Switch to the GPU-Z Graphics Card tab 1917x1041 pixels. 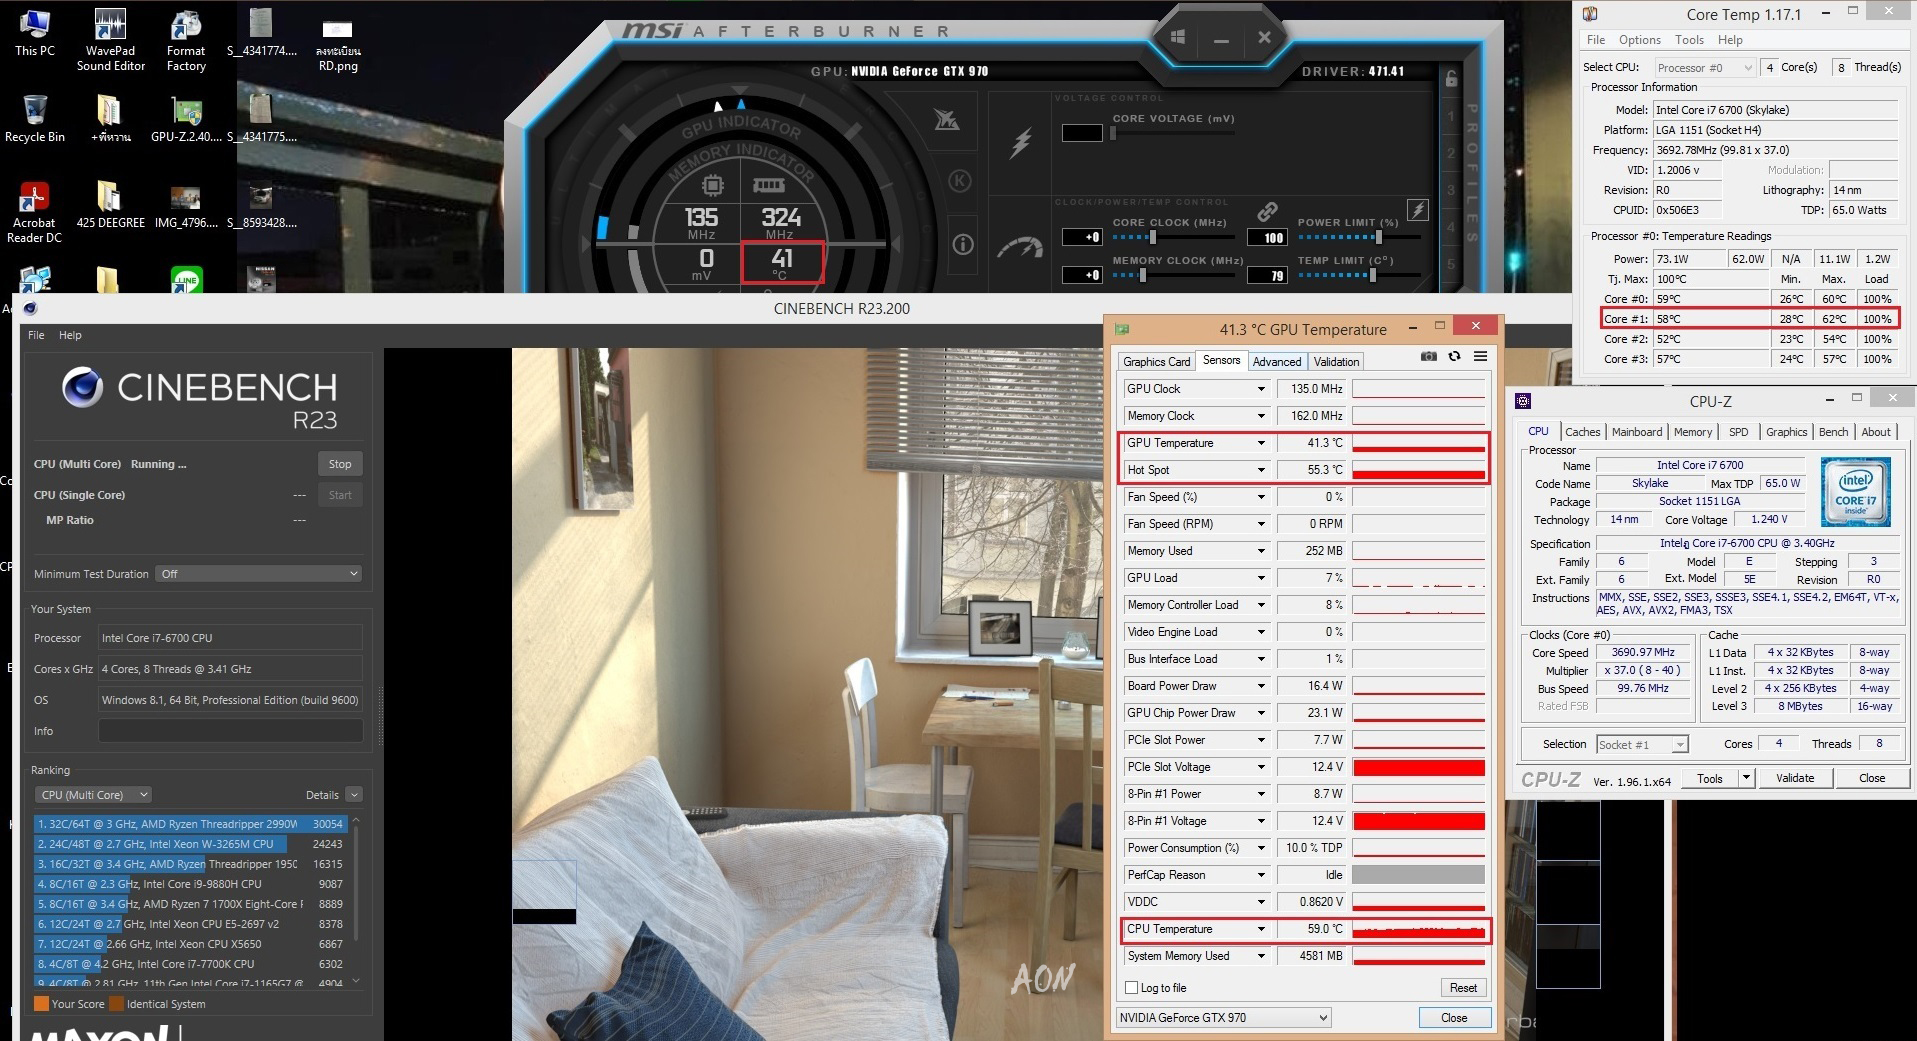tap(1156, 362)
